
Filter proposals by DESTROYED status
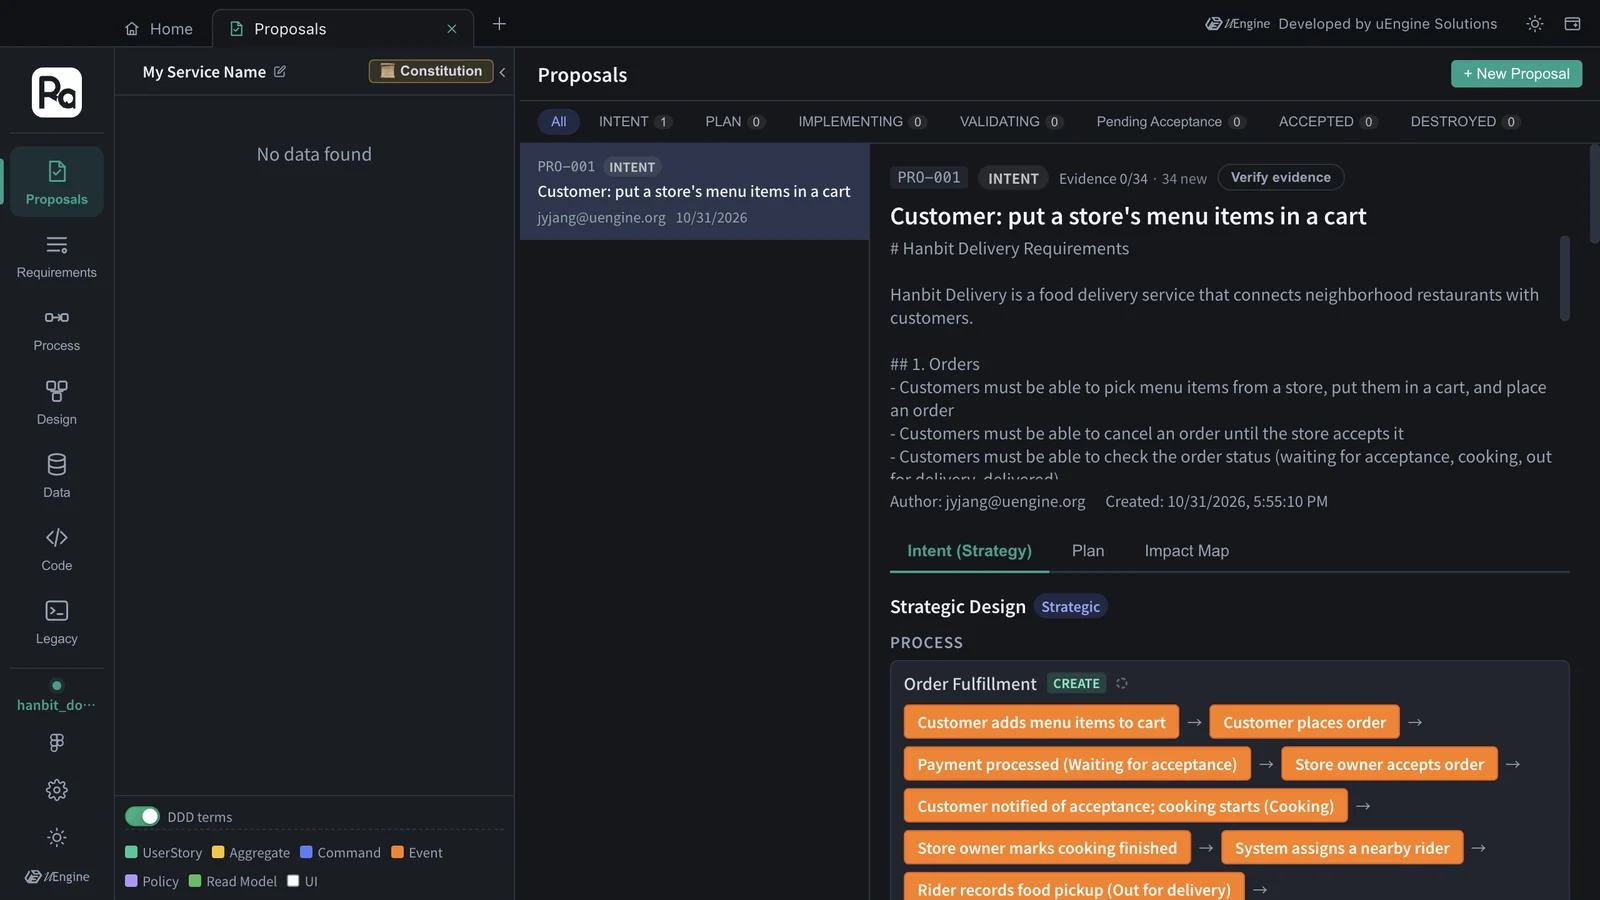pos(1465,121)
